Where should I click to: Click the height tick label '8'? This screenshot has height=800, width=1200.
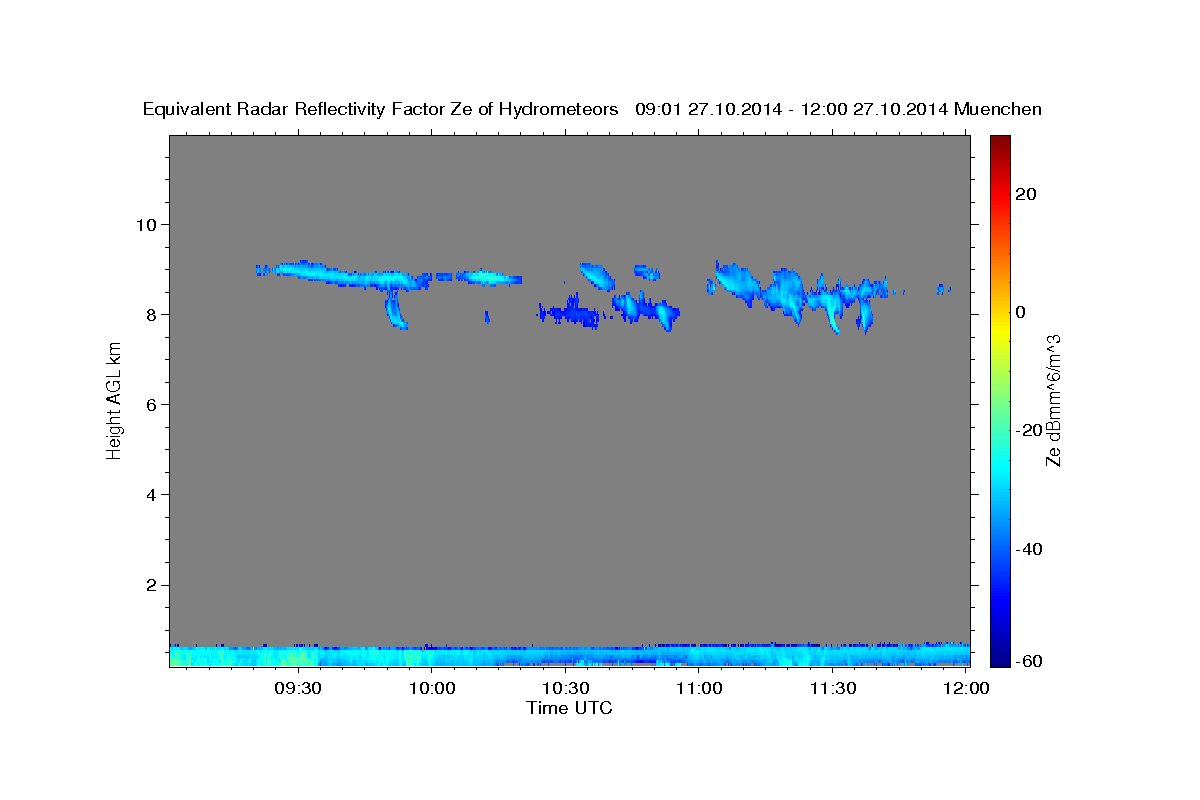[152, 314]
